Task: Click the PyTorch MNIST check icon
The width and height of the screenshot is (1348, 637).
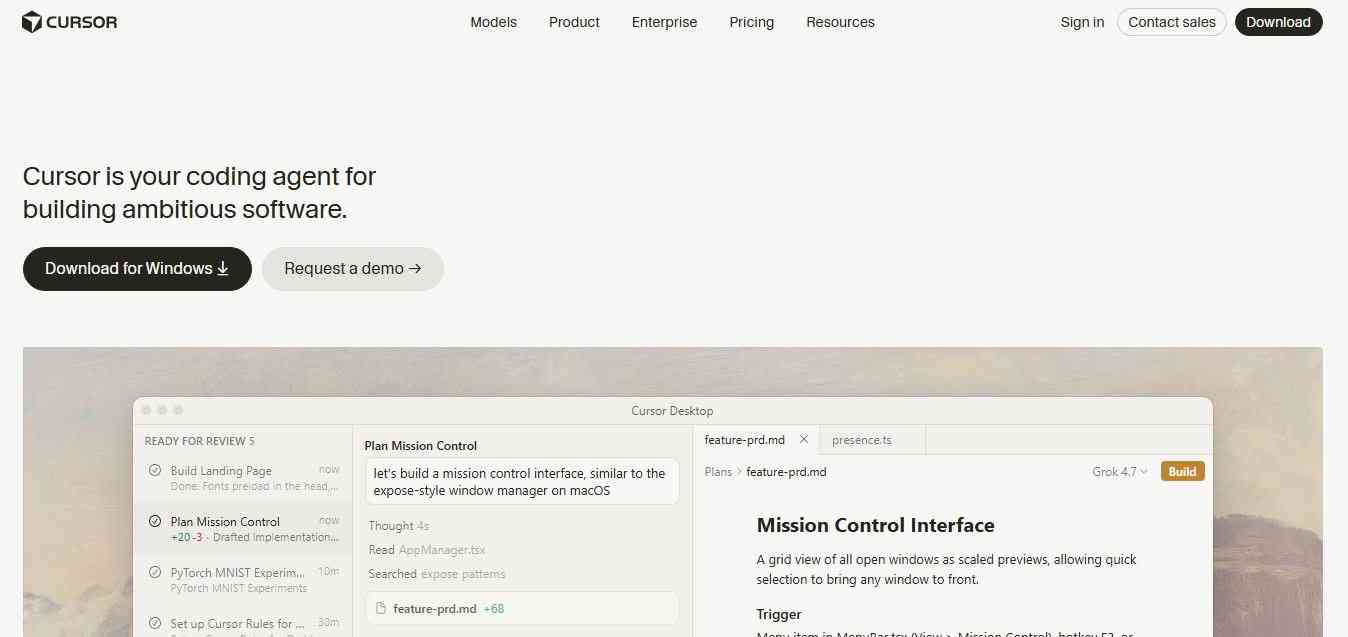Action: pos(155,572)
